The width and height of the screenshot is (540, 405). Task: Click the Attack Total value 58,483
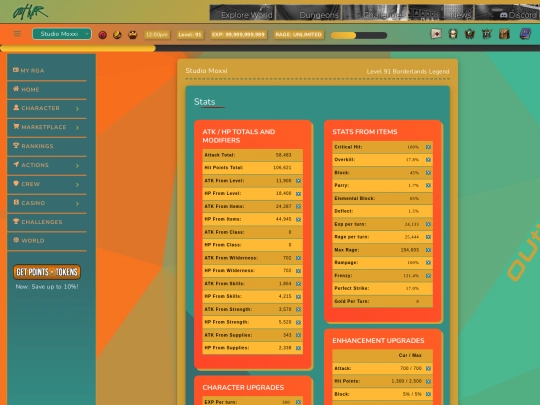tap(283, 155)
